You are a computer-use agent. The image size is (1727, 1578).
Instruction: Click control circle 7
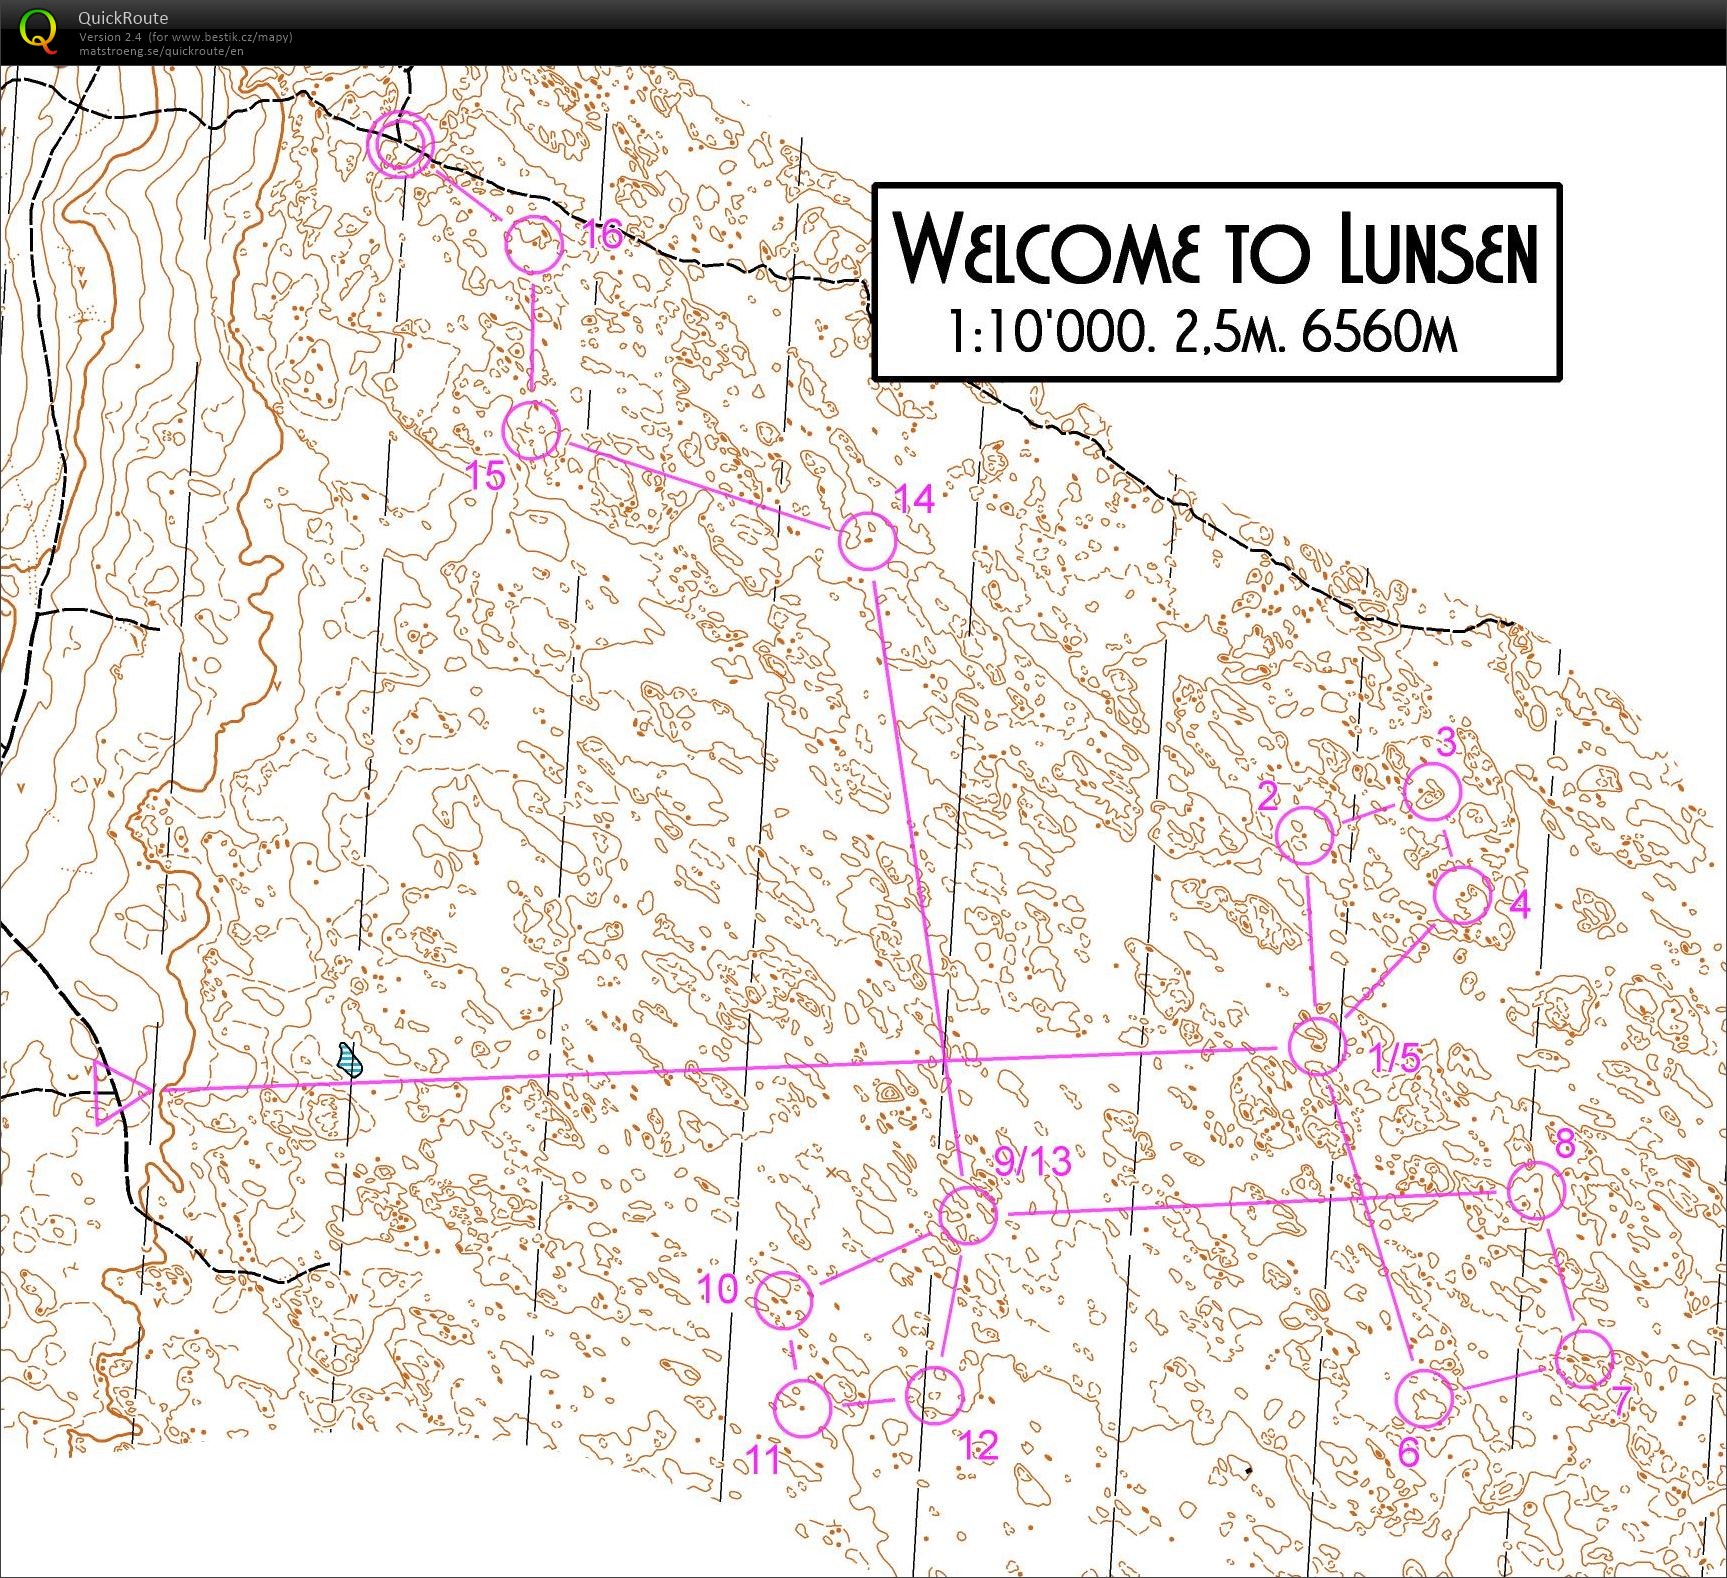pyautogui.click(x=1585, y=1359)
